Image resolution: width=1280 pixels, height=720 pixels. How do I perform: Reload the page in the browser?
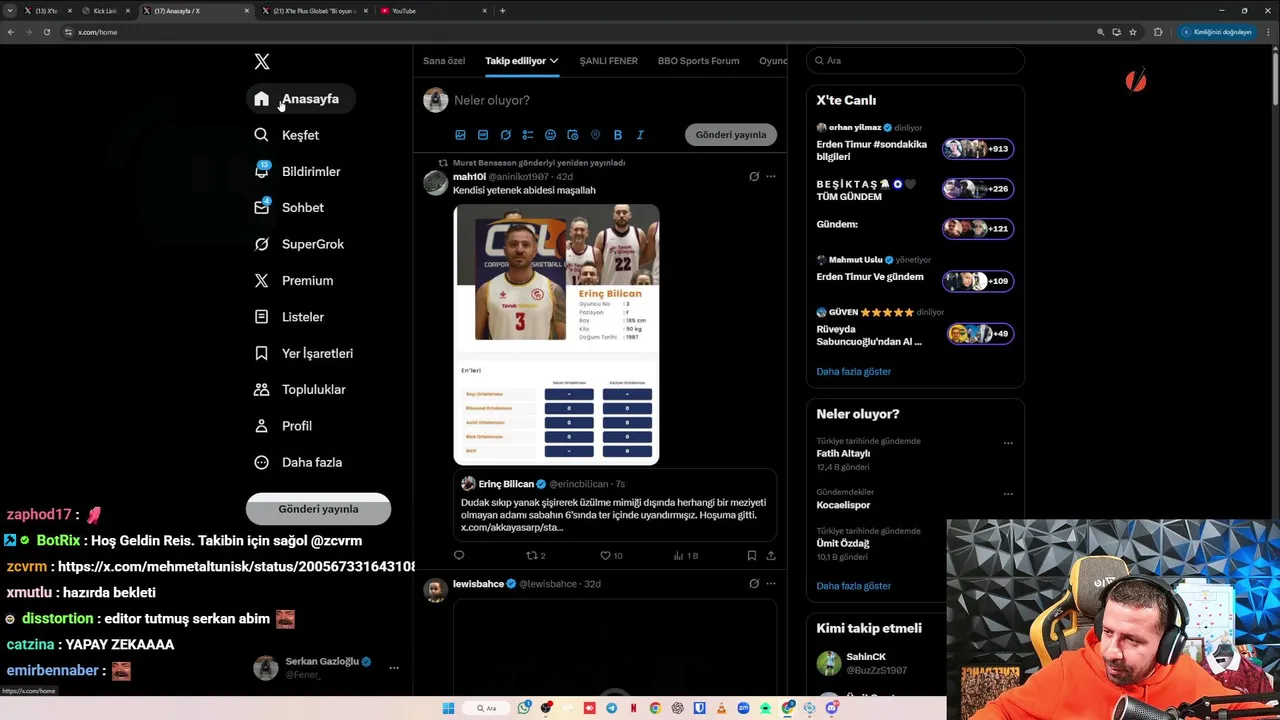(46, 32)
